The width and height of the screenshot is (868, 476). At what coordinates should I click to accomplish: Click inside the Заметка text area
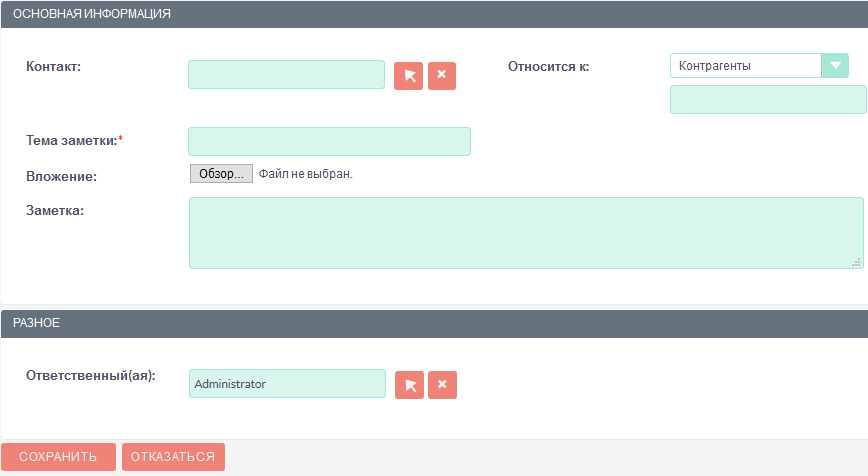point(525,233)
